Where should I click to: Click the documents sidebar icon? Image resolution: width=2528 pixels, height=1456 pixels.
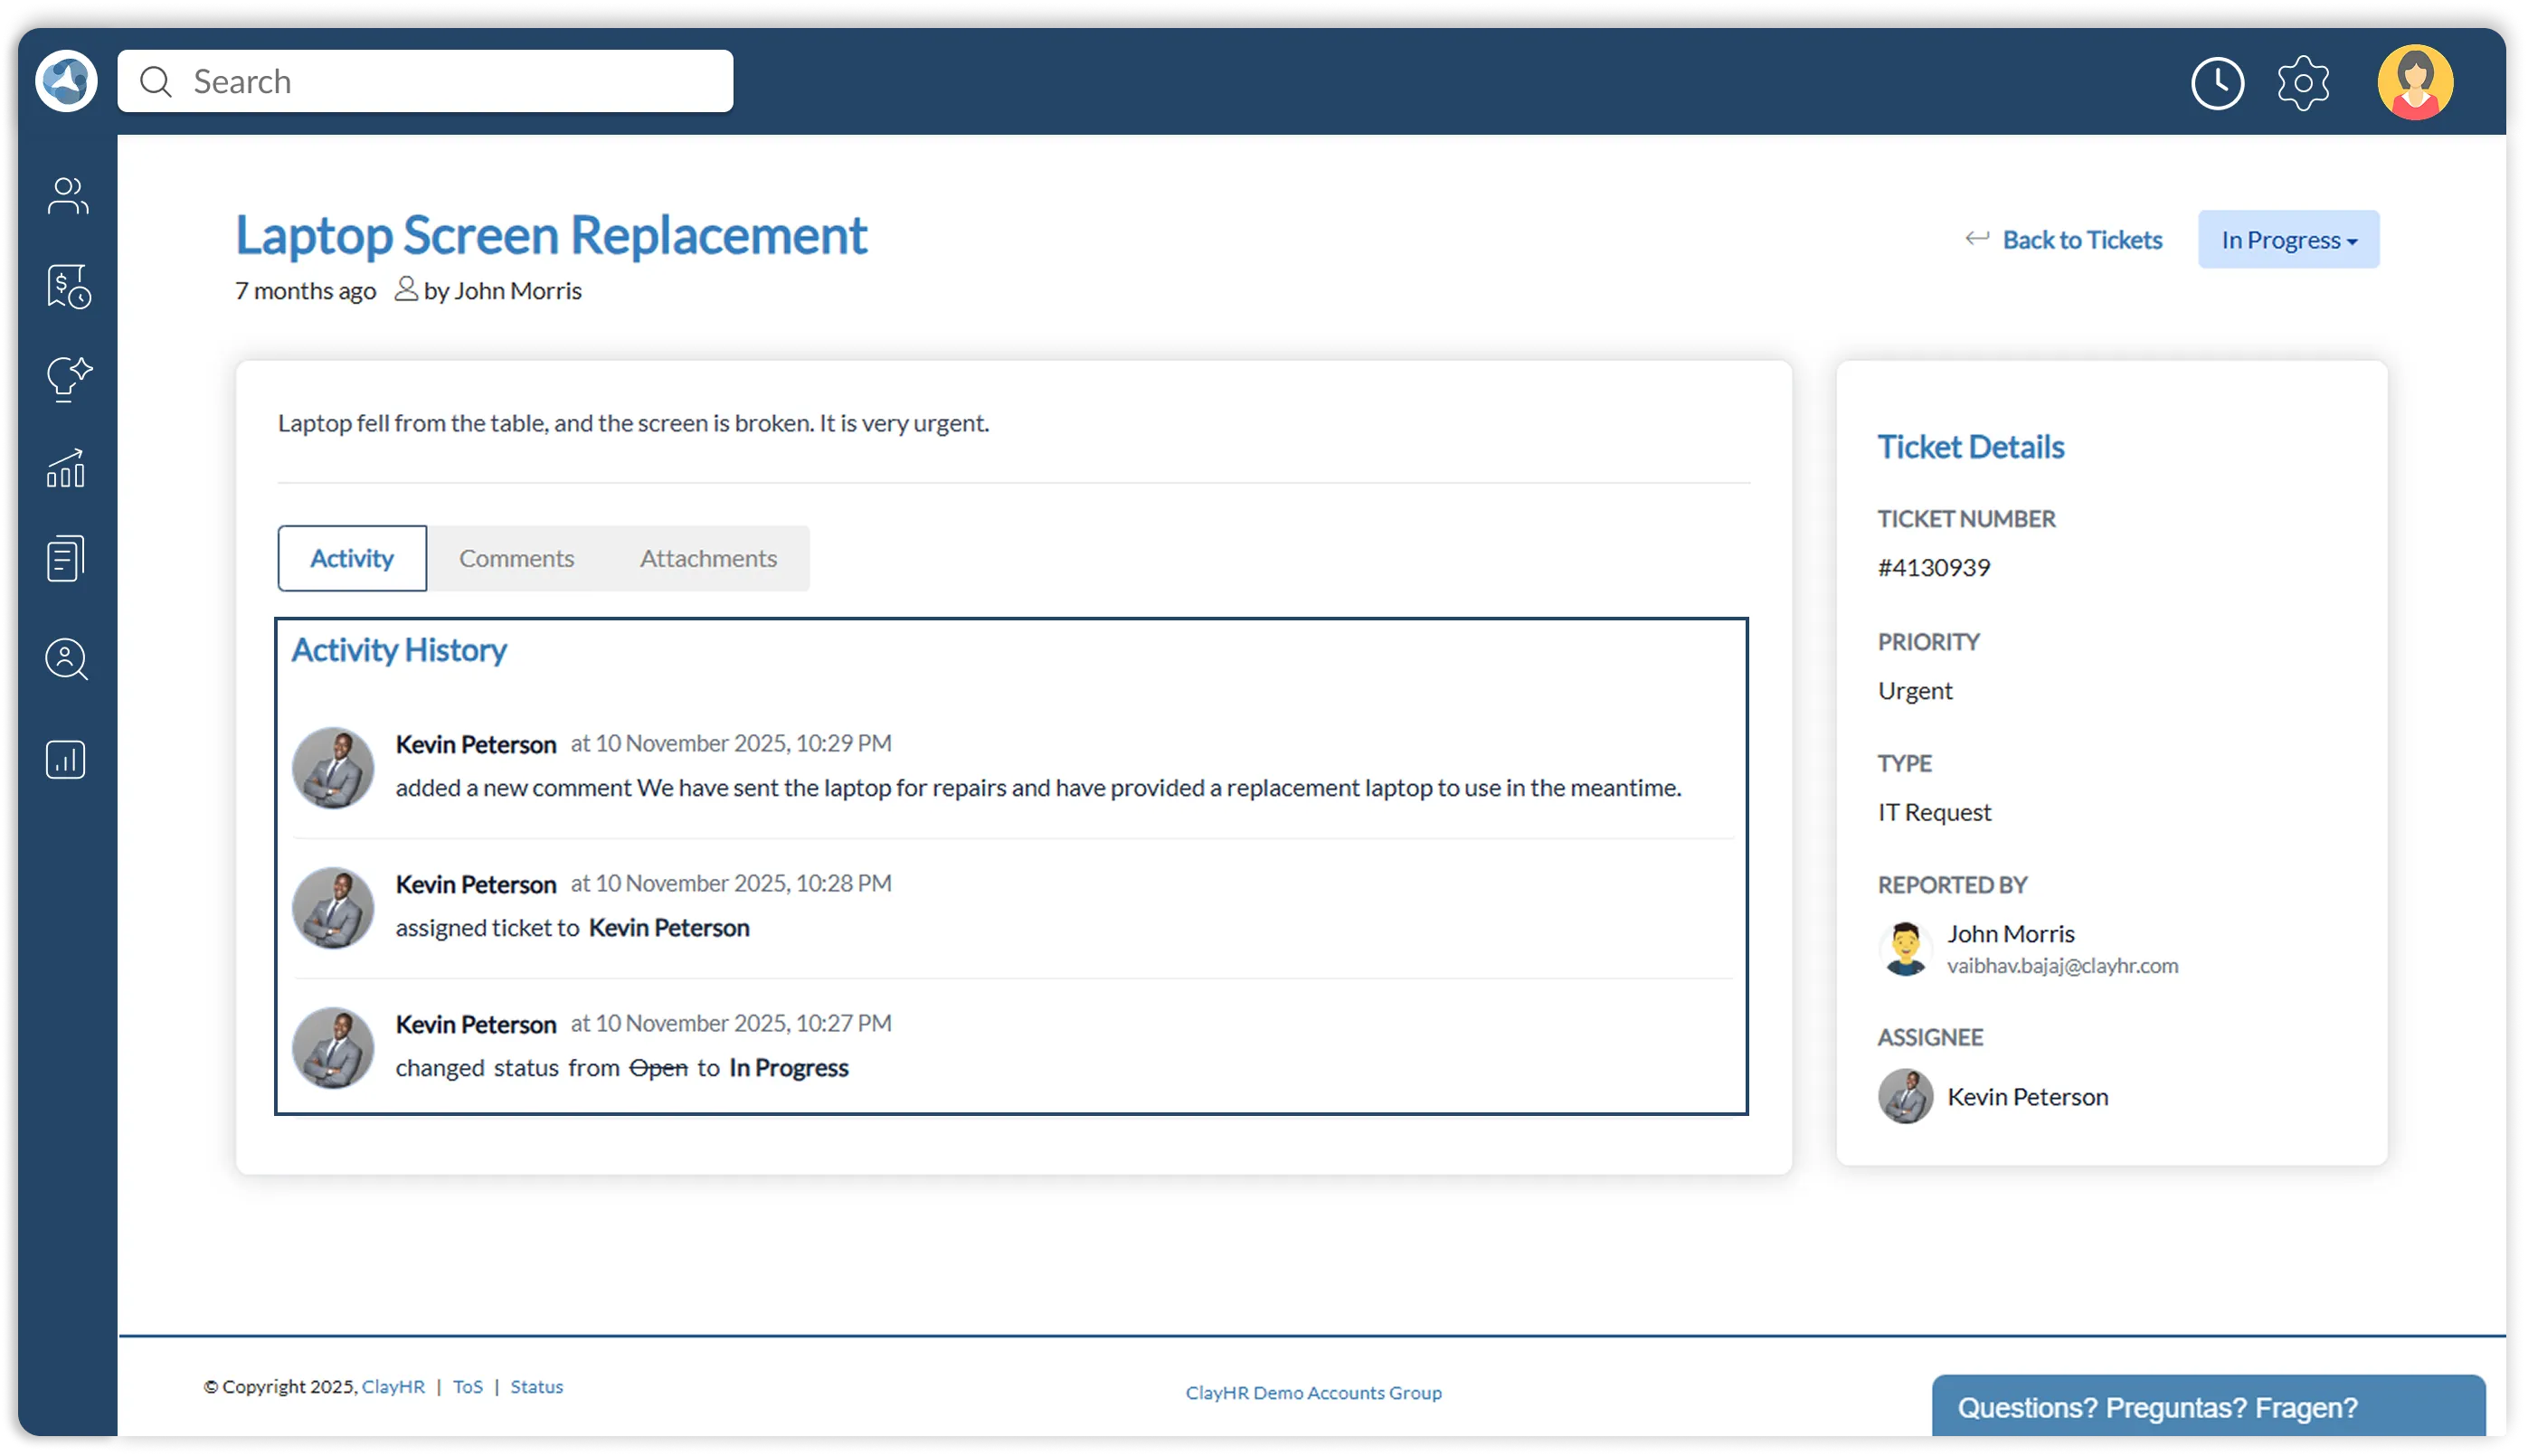[66, 558]
